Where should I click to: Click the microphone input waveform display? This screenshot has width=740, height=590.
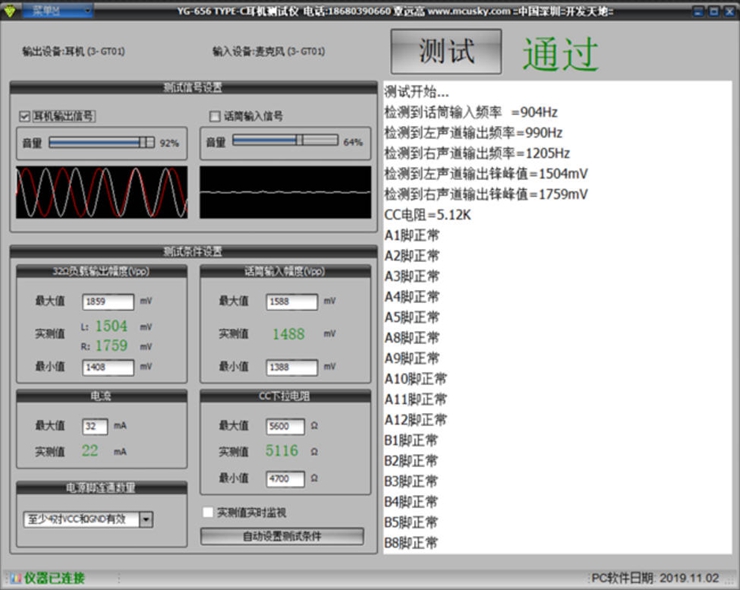tap(285, 192)
